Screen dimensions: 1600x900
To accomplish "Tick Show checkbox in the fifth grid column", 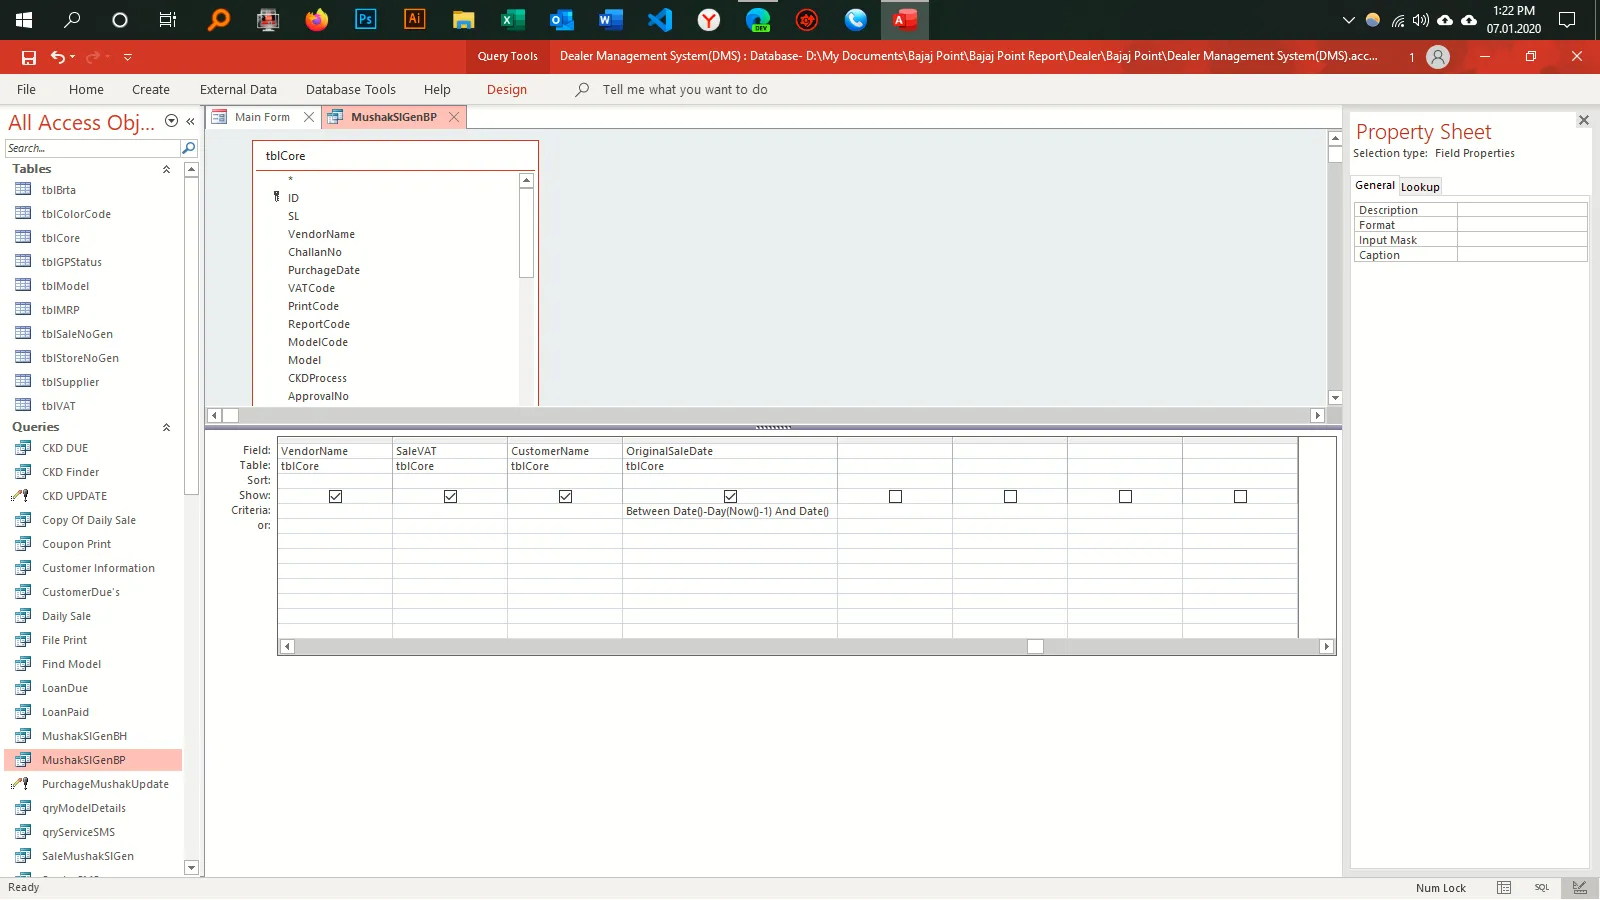I will tap(895, 496).
